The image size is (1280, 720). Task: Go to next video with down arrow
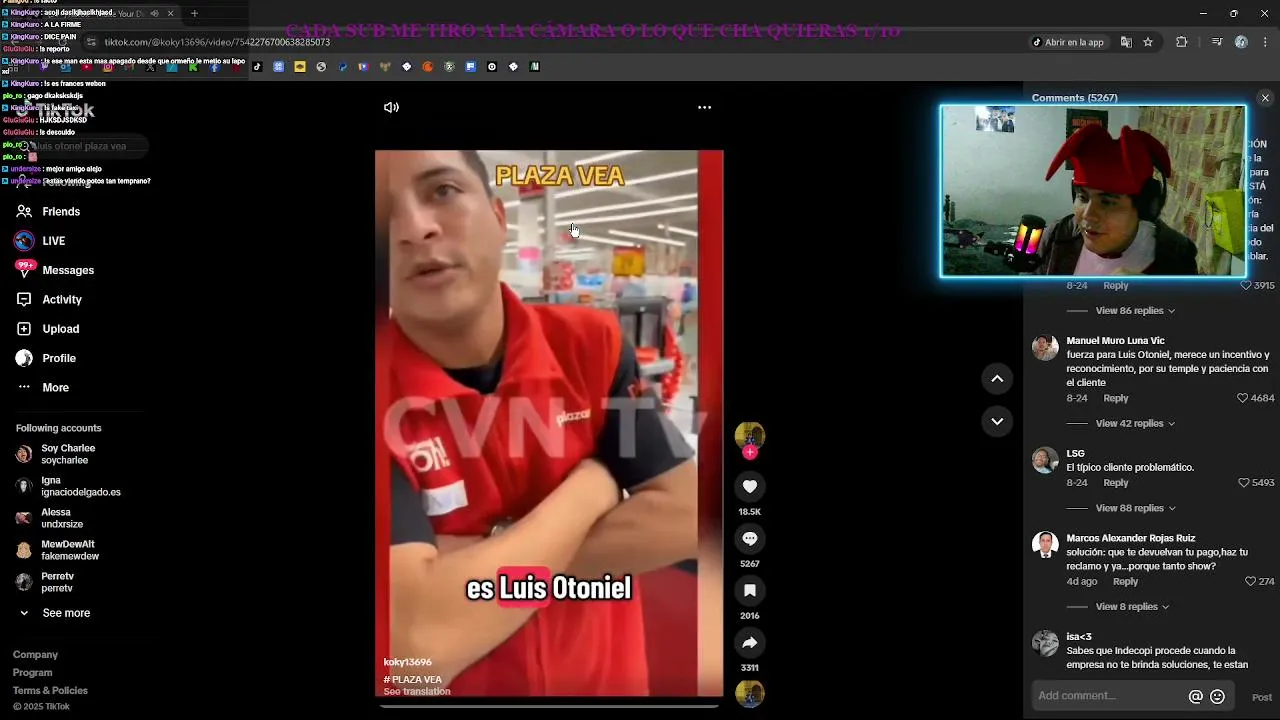point(997,422)
